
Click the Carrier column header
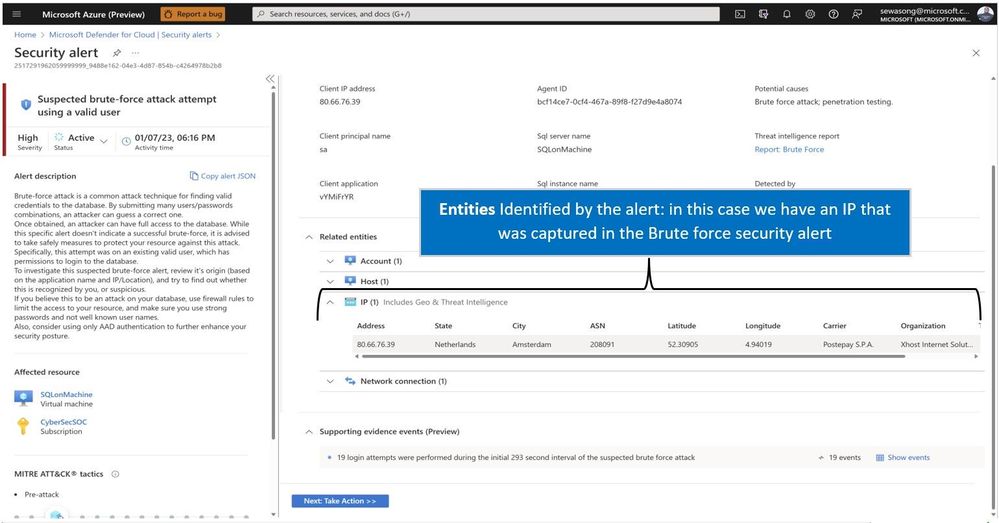[835, 326]
